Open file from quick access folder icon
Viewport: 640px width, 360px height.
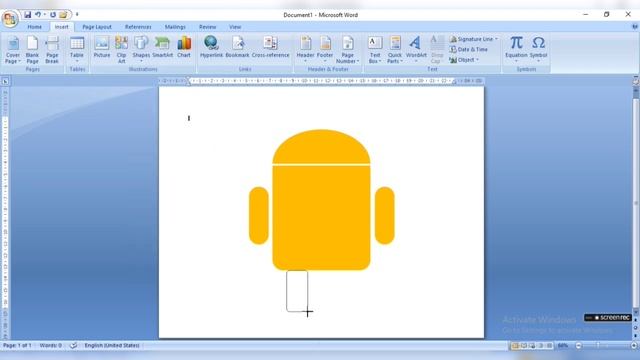click(63, 15)
